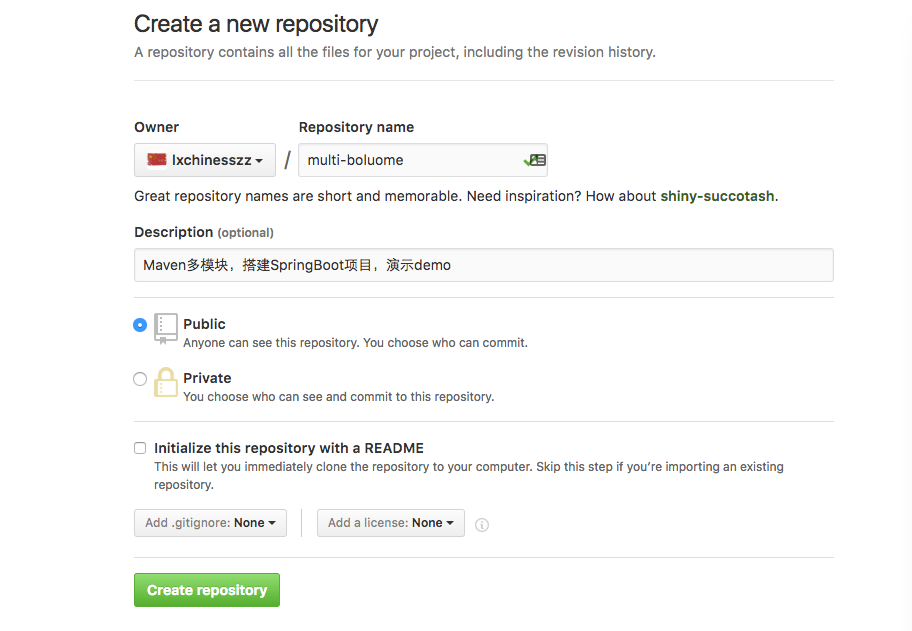Click the Create a new repository heading
The width and height of the screenshot is (912, 631).
(x=256, y=24)
